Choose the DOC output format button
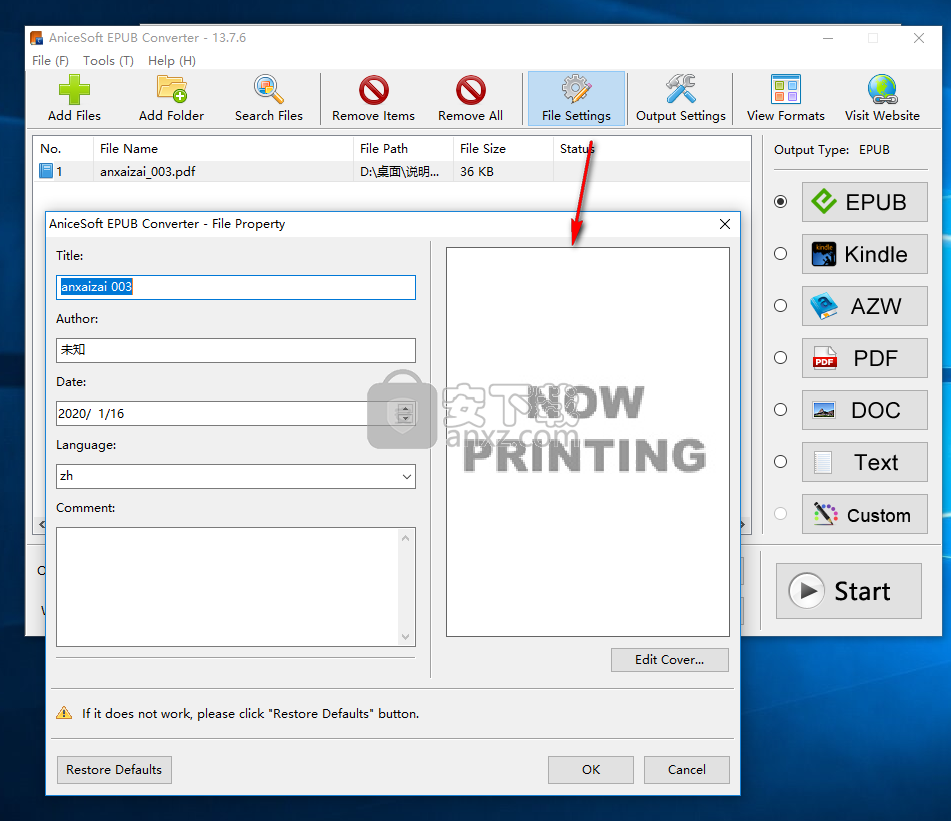951x821 pixels. (x=864, y=410)
